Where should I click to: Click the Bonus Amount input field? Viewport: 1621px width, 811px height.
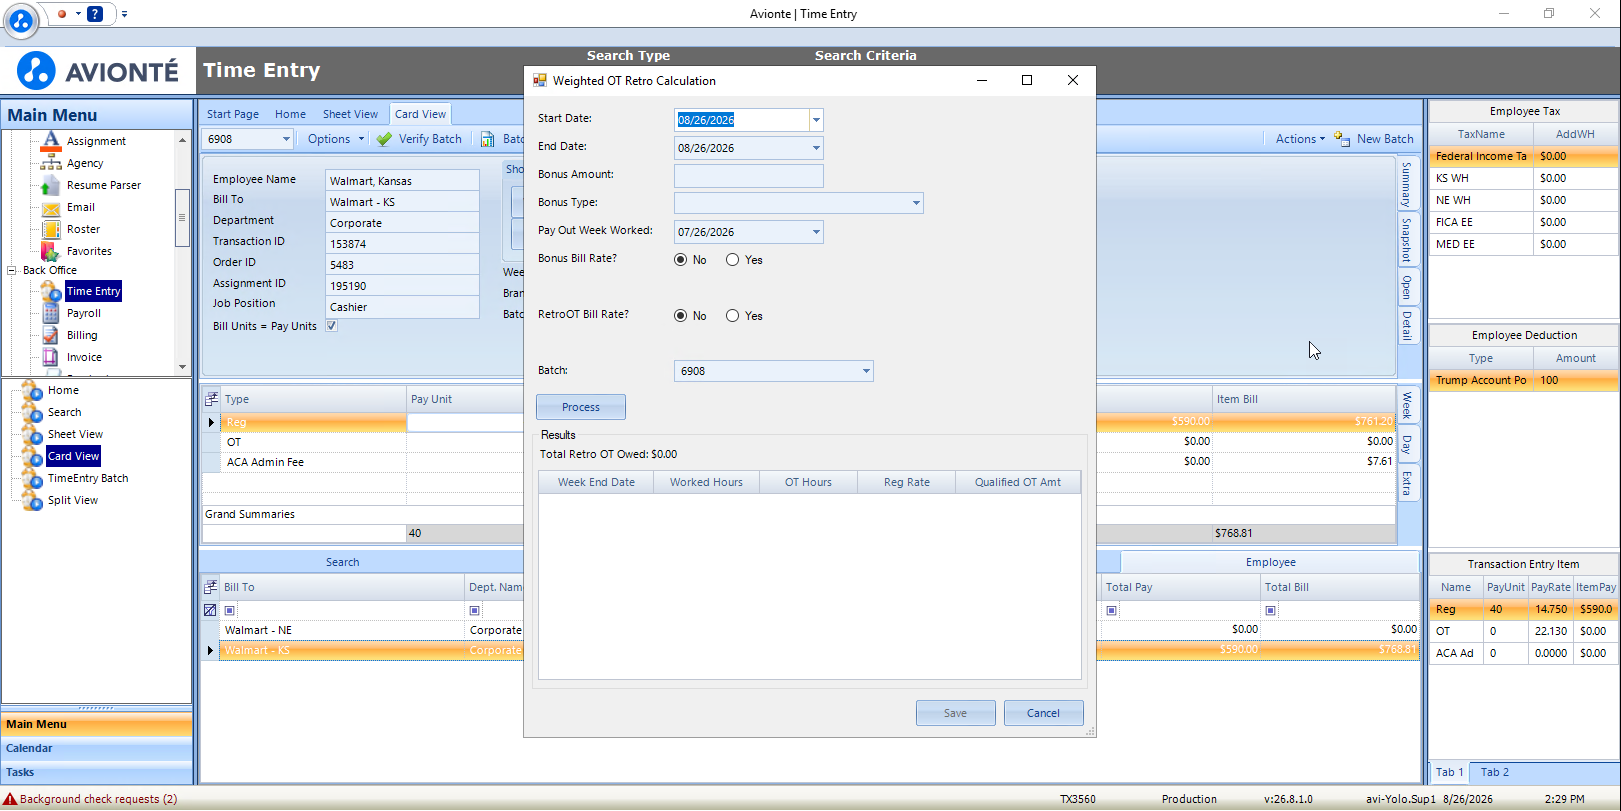pyautogui.click(x=749, y=176)
